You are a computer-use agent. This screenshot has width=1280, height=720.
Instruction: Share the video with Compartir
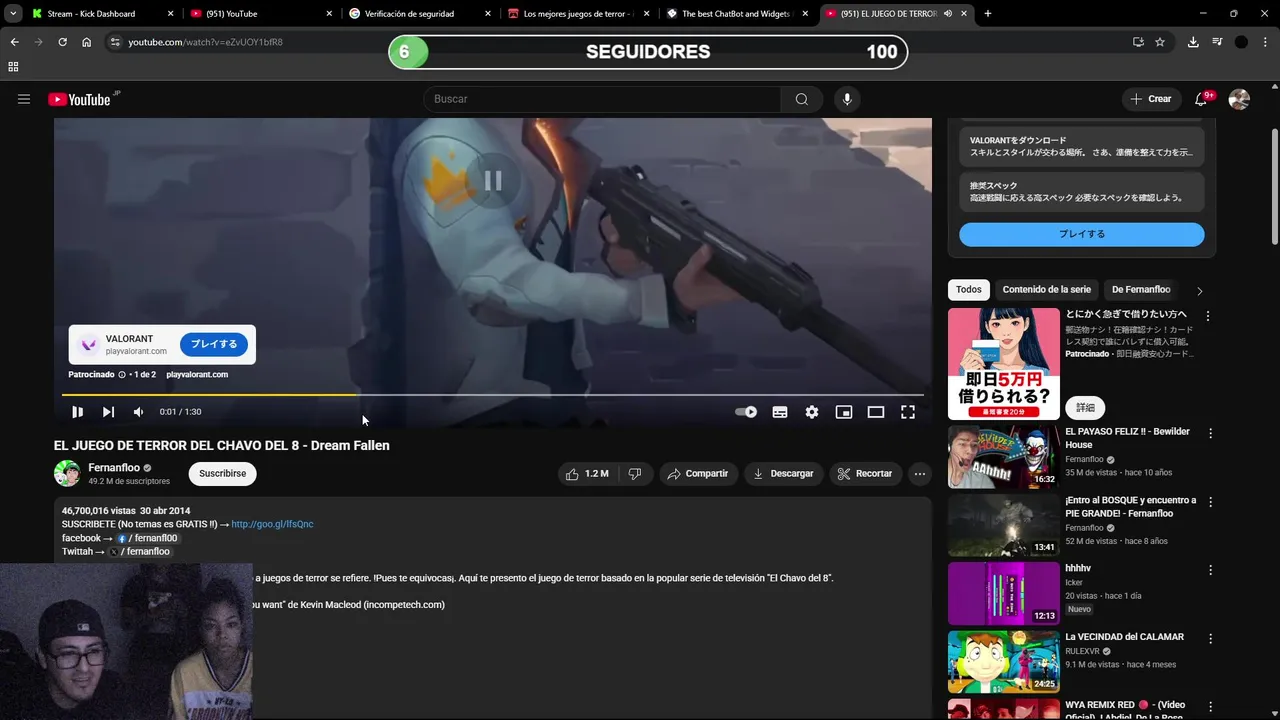(x=698, y=474)
